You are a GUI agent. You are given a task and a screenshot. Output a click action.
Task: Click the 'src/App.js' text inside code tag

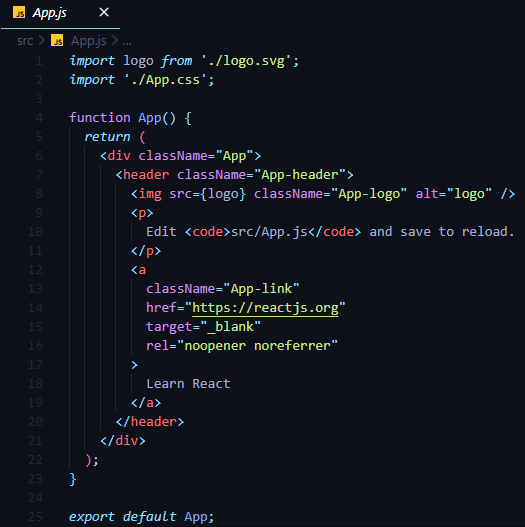point(269,232)
